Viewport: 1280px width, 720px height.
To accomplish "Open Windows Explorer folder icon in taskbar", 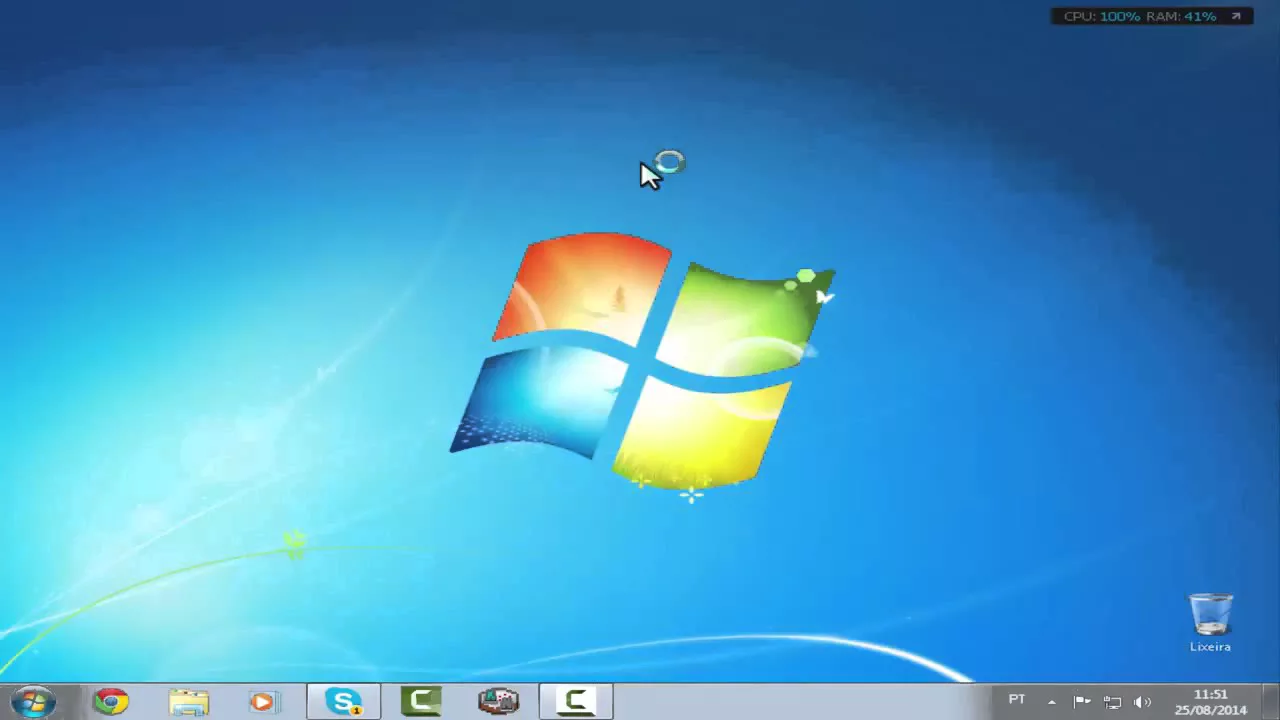I will coord(188,702).
